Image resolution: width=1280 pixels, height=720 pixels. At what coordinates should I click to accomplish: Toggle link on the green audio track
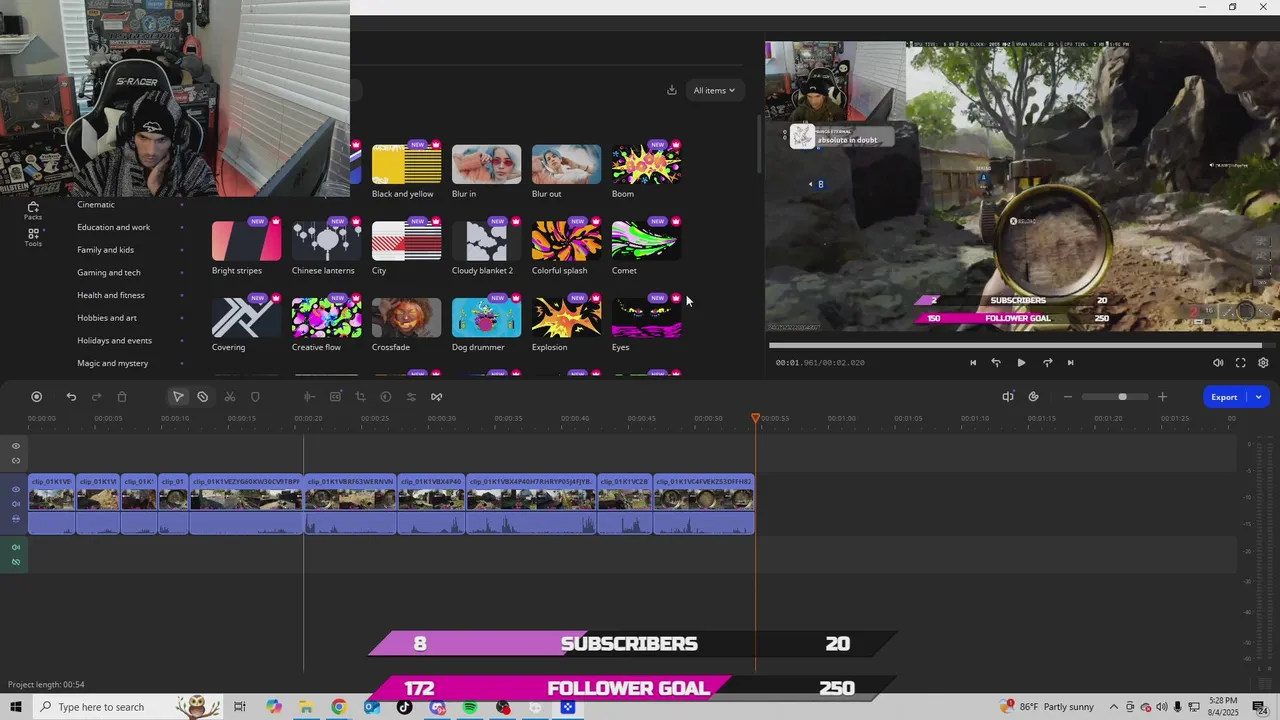point(16,562)
